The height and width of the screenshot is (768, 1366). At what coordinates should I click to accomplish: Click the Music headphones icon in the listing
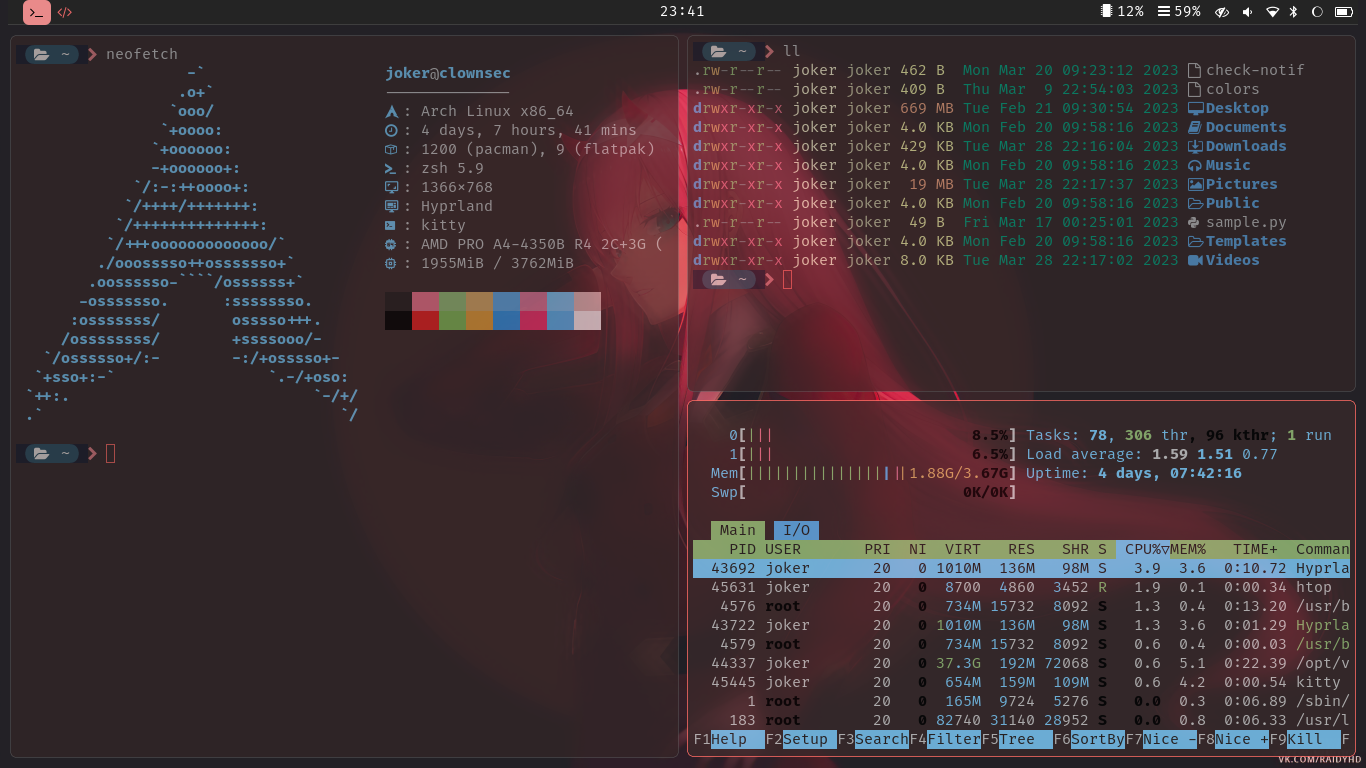pyautogui.click(x=1195, y=165)
